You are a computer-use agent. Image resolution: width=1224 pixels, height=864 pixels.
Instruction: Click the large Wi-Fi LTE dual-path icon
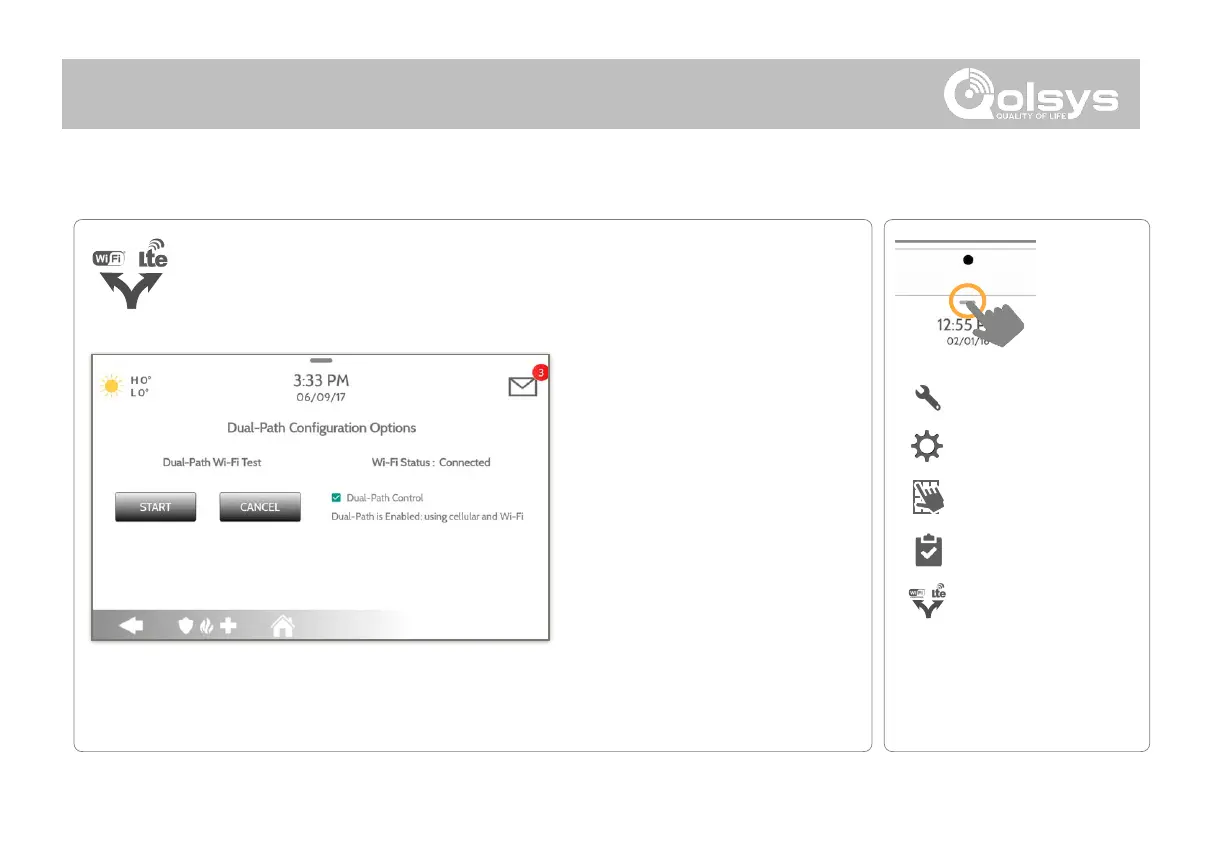pyautogui.click(x=131, y=274)
